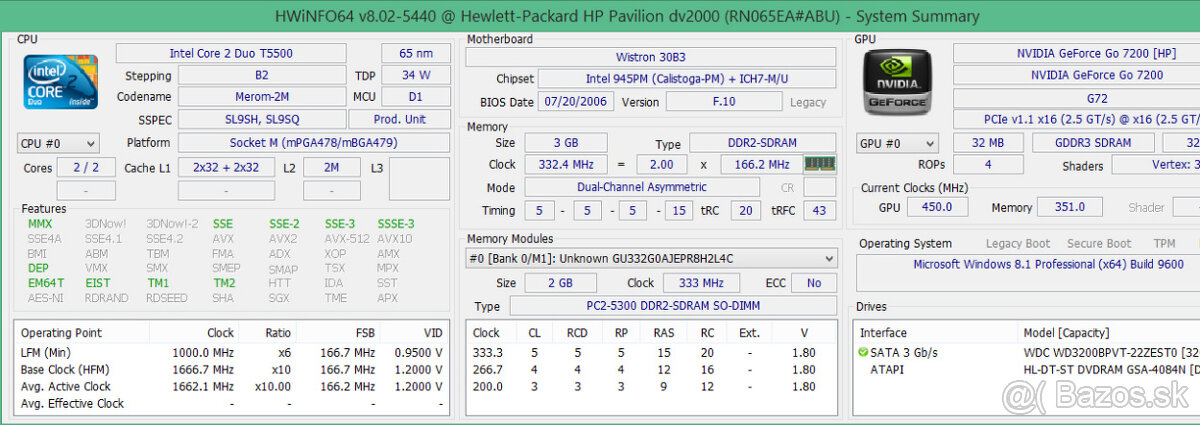1200x425 pixels.
Task: Click the TPM label
Action: point(1164,244)
